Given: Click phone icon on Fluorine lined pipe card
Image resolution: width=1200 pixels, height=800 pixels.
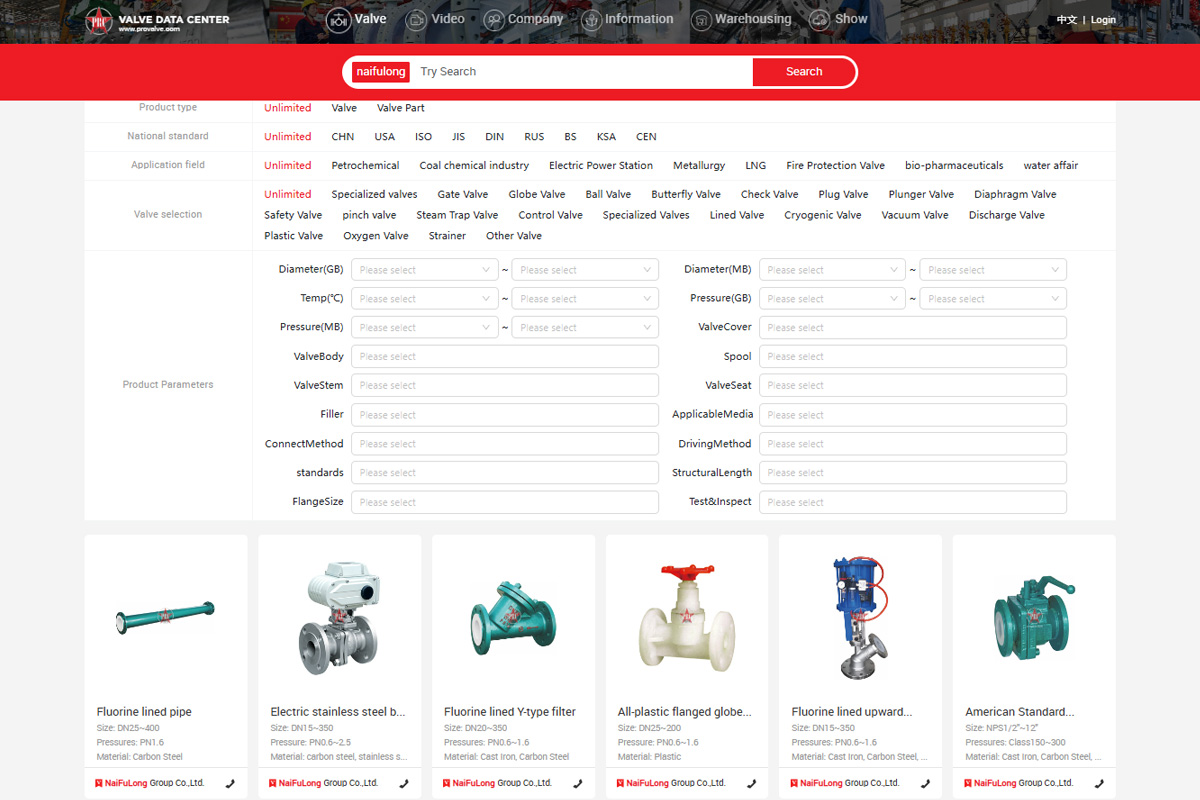Looking at the screenshot, I should coord(230,784).
